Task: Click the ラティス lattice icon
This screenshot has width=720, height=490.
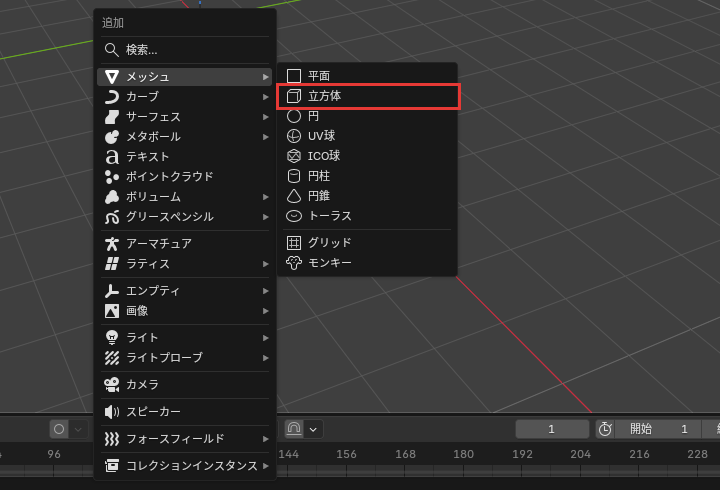Action: [x=112, y=264]
